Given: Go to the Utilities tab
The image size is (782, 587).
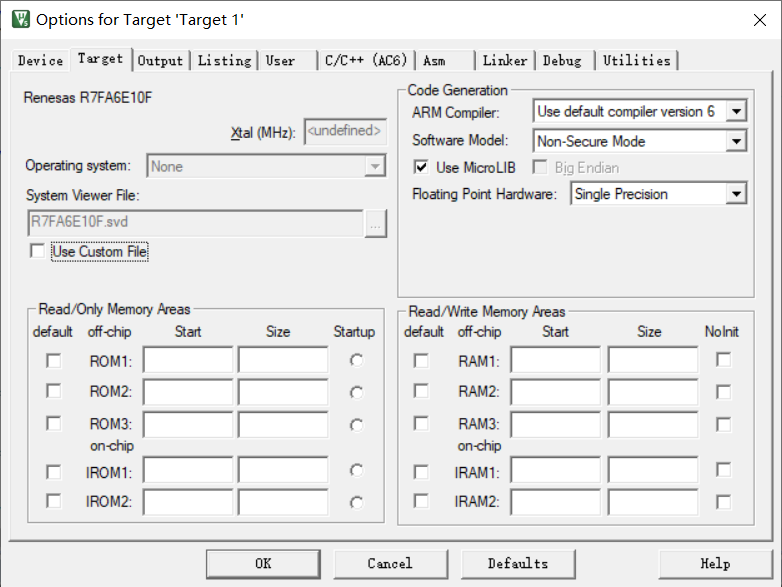Looking at the screenshot, I should click(637, 61).
